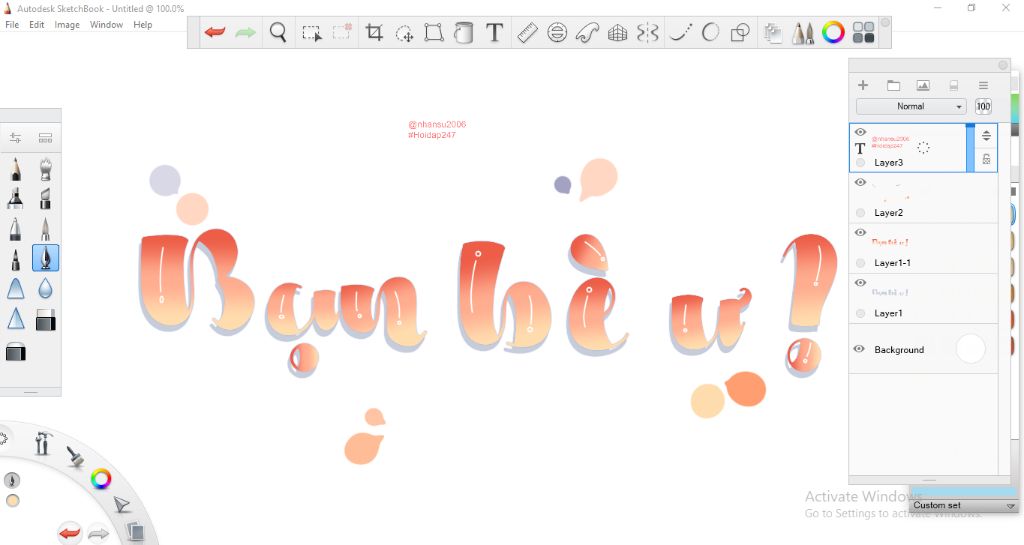This screenshot has height=545, width=1024.
Task: Select the Hard Eraser brush
Action: click(45, 320)
